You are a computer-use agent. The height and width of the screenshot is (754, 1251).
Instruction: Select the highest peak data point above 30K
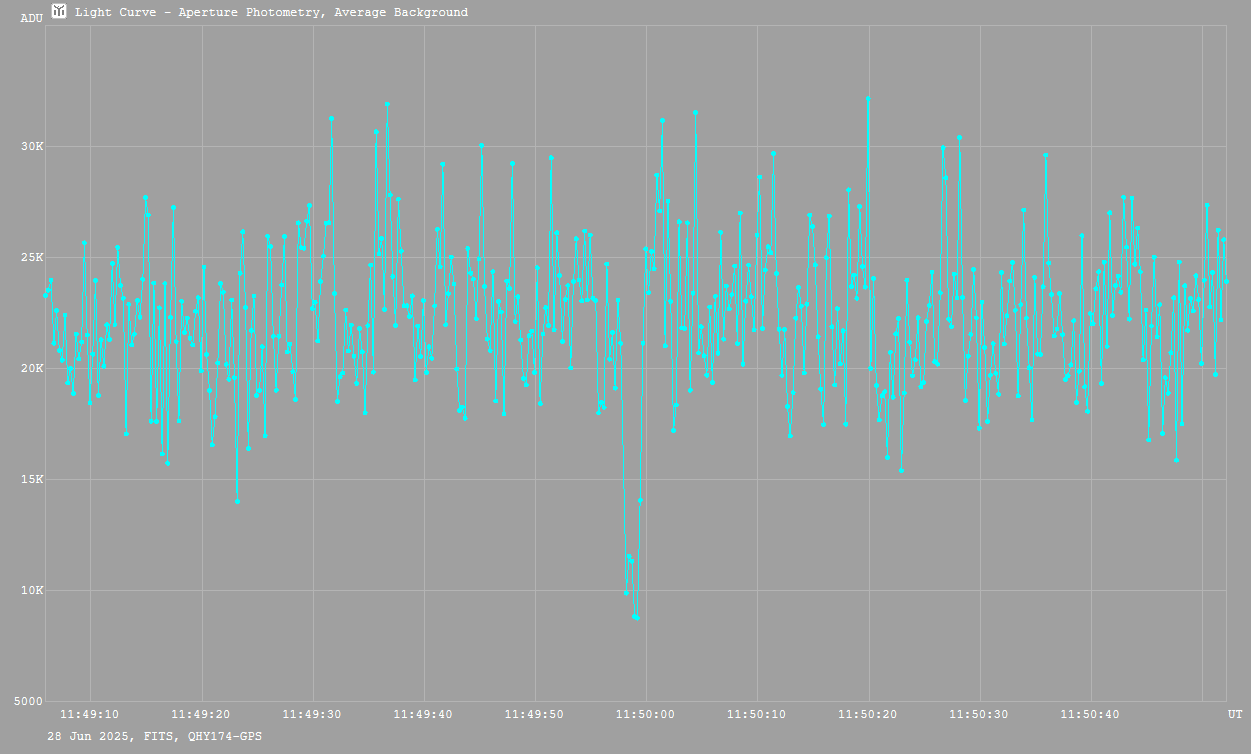[x=868, y=98]
